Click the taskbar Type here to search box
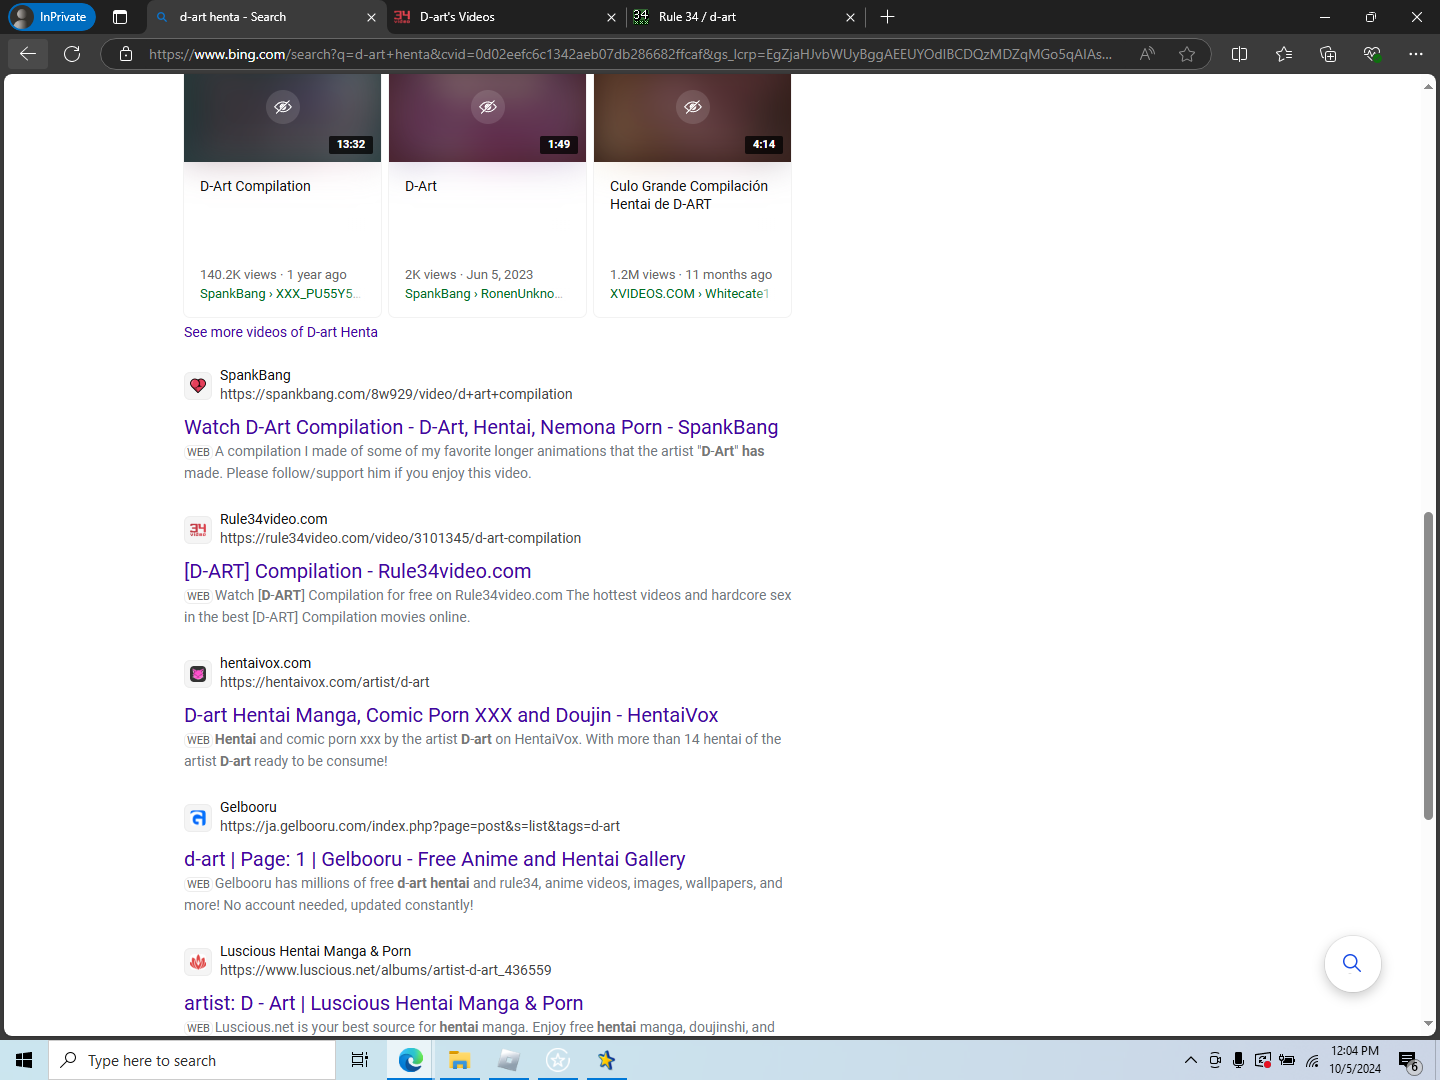Screen dimensions: 1440x1080 [x=192, y=1060]
